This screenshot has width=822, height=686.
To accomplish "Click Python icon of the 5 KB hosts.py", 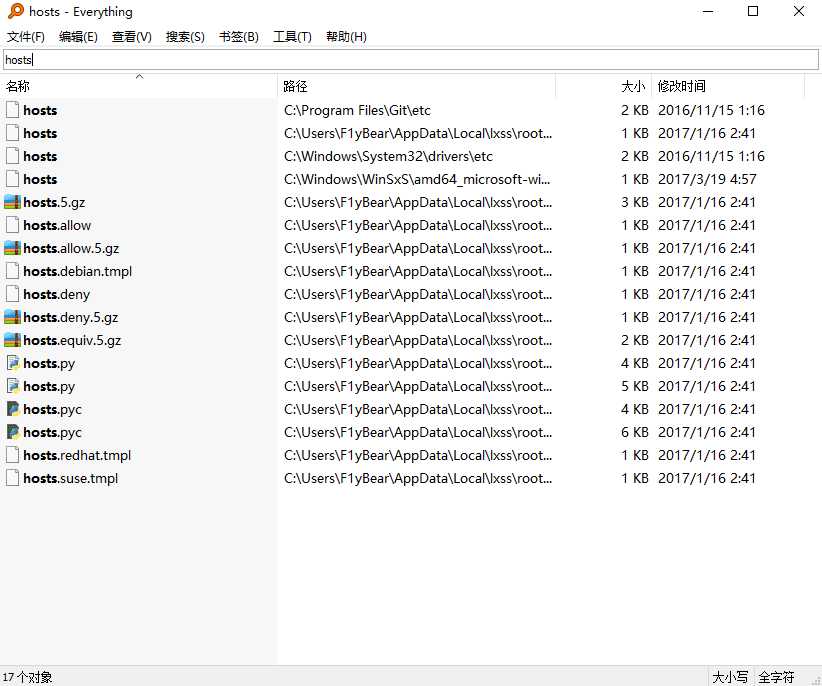I will pyautogui.click(x=13, y=386).
